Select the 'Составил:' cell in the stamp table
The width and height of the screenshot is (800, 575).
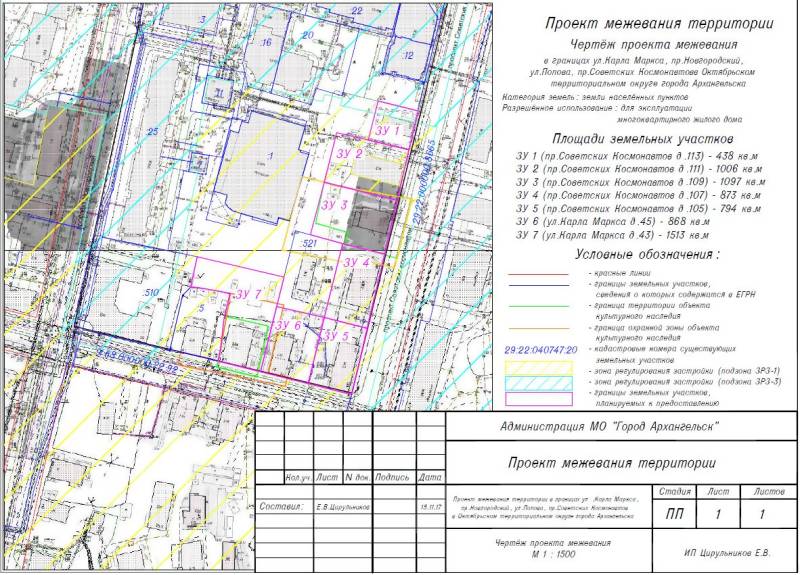click(280, 506)
